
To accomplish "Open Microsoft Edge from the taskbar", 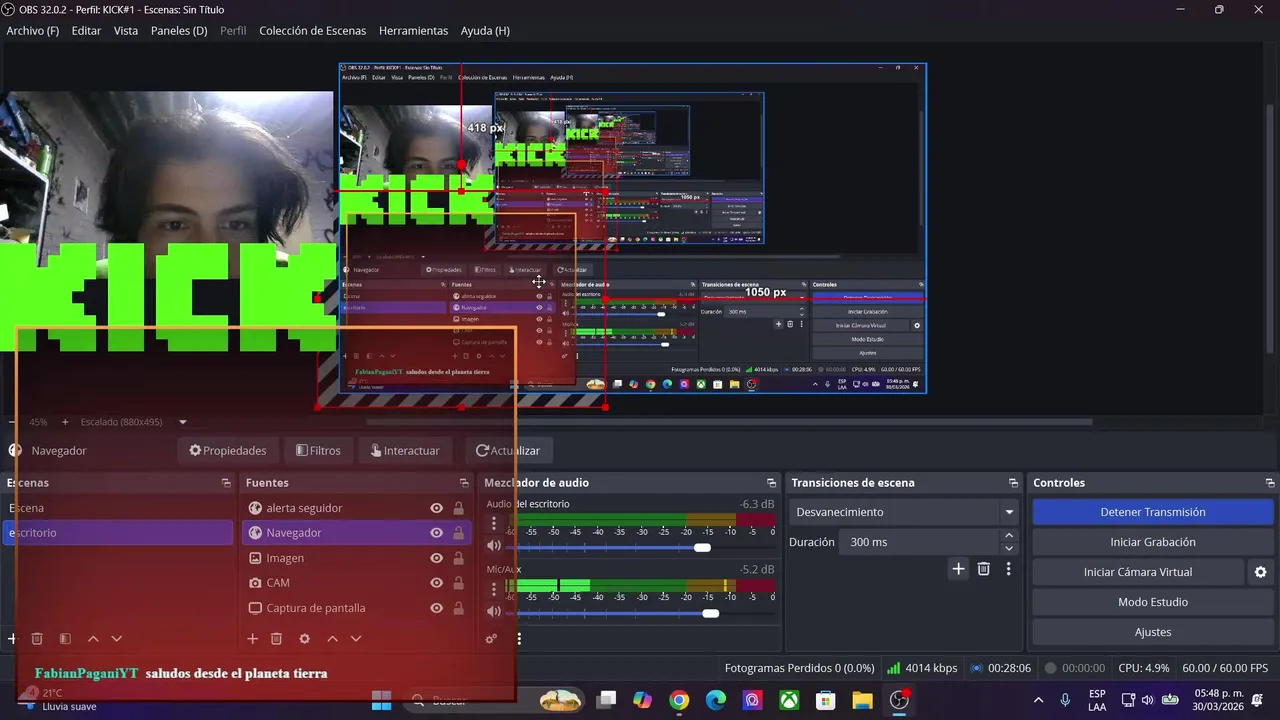I will (715, 700).
